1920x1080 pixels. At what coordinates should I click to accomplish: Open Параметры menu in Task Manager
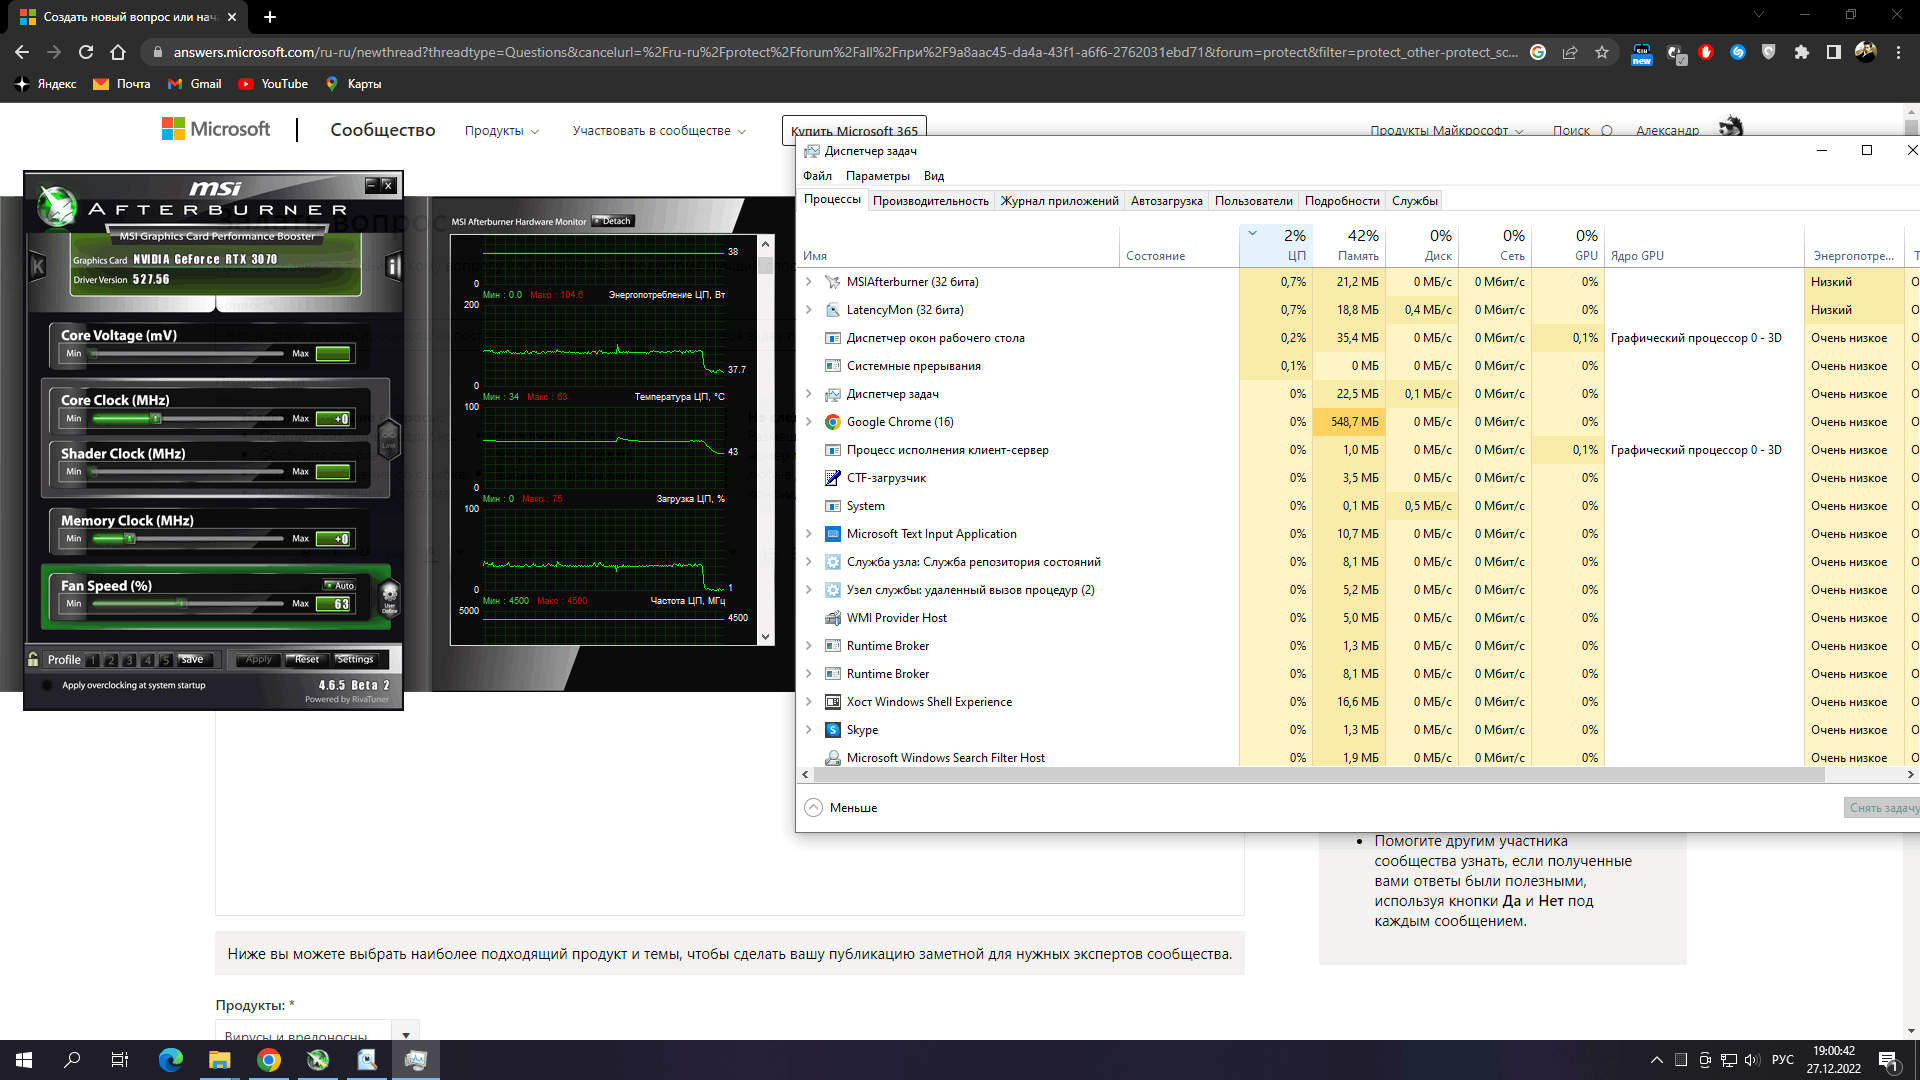(877, 176)
